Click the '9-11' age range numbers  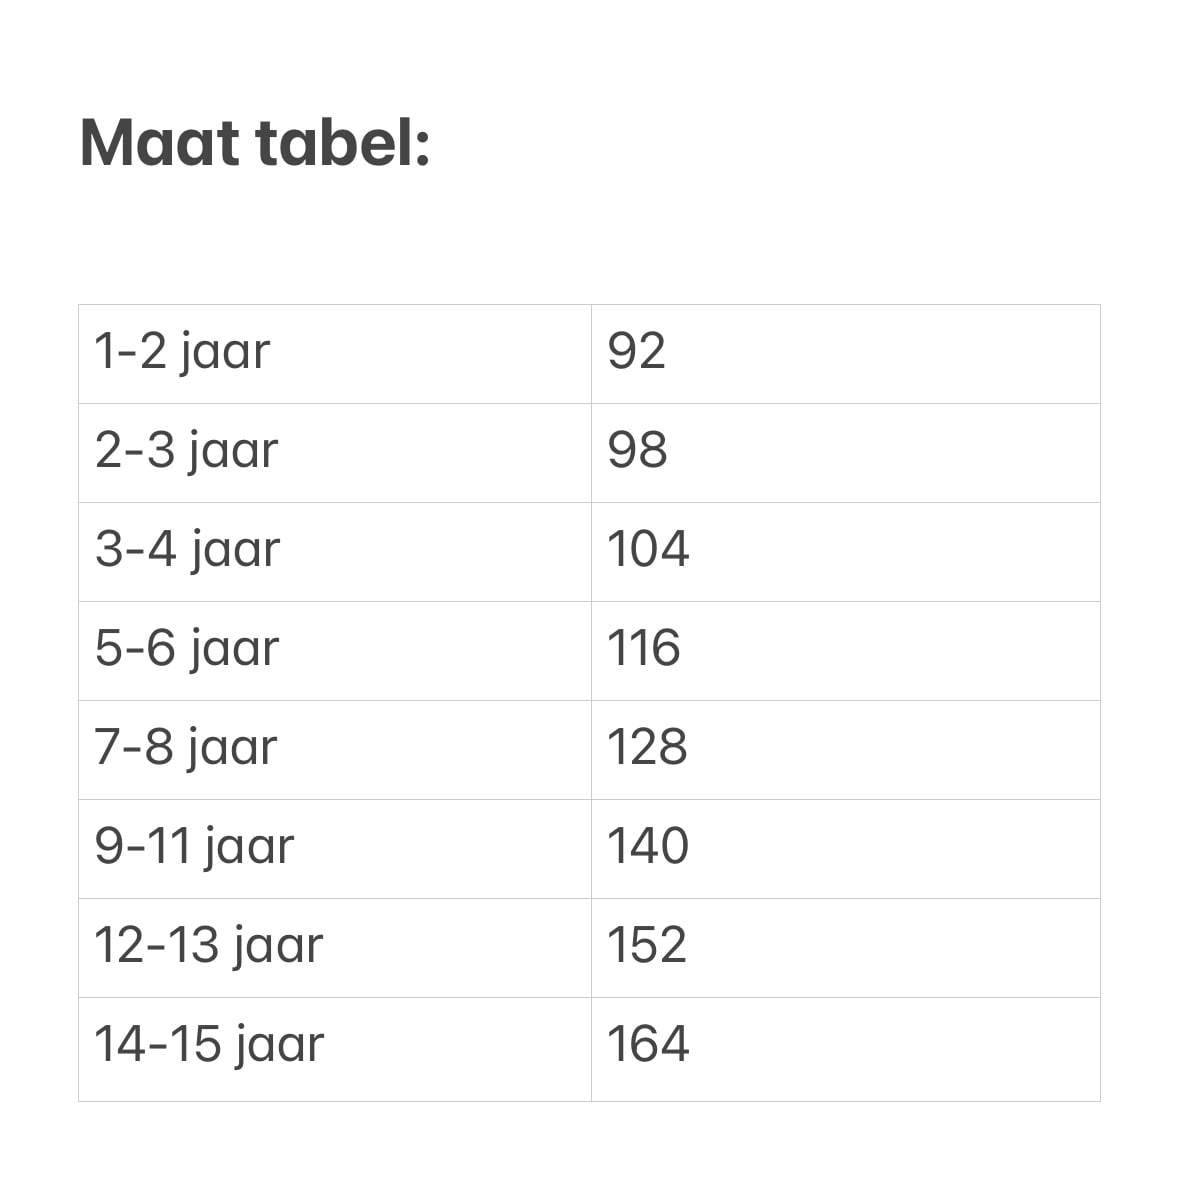[142, 846]
